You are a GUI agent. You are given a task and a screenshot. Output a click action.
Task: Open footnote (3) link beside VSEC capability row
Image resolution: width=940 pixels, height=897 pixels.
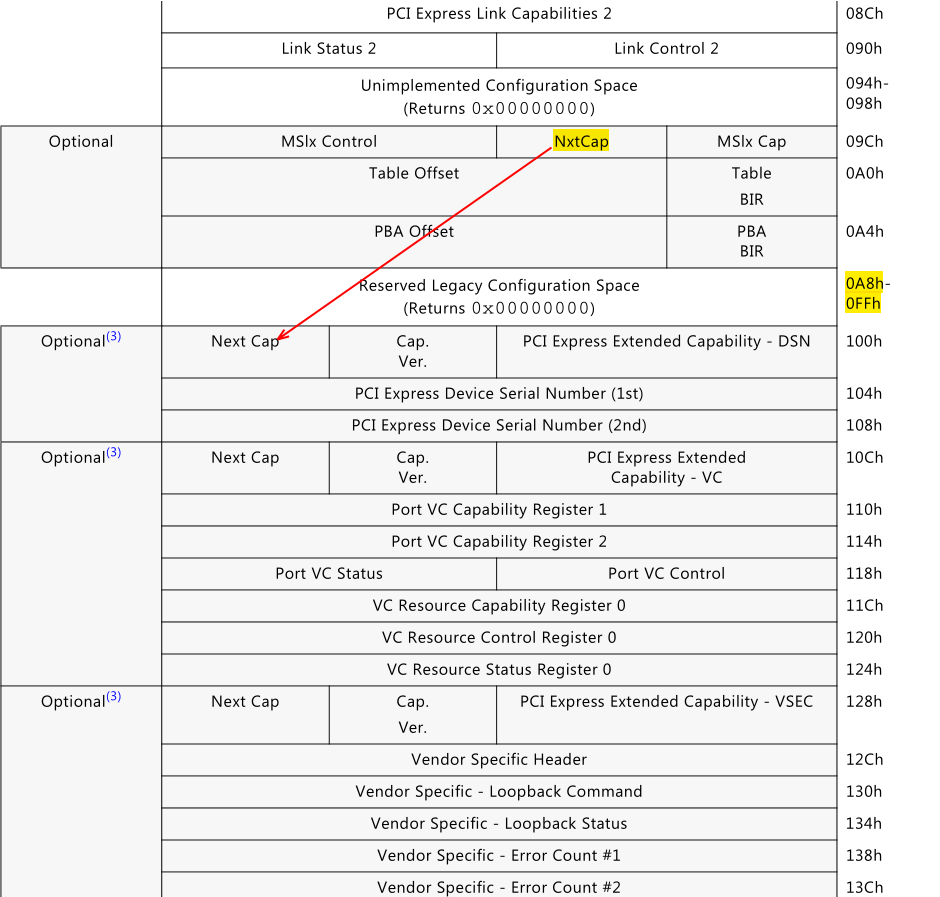113,697
